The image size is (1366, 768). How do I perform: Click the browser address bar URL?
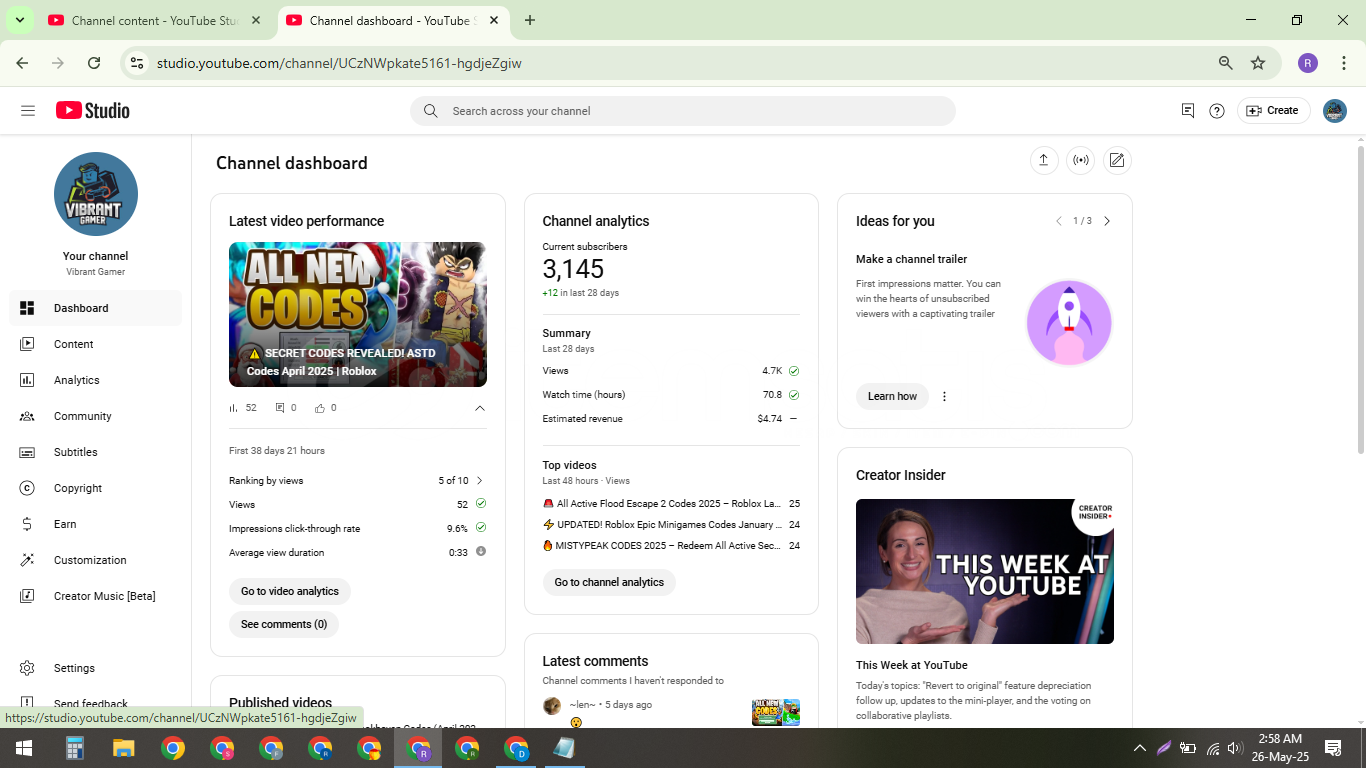[x=339, y=63]
